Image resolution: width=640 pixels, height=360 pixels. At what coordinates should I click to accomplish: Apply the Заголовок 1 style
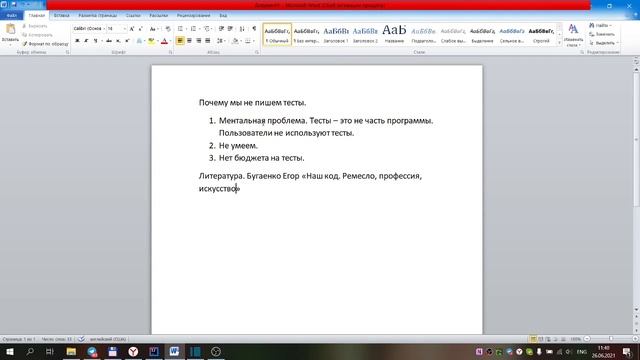point(336,35)
